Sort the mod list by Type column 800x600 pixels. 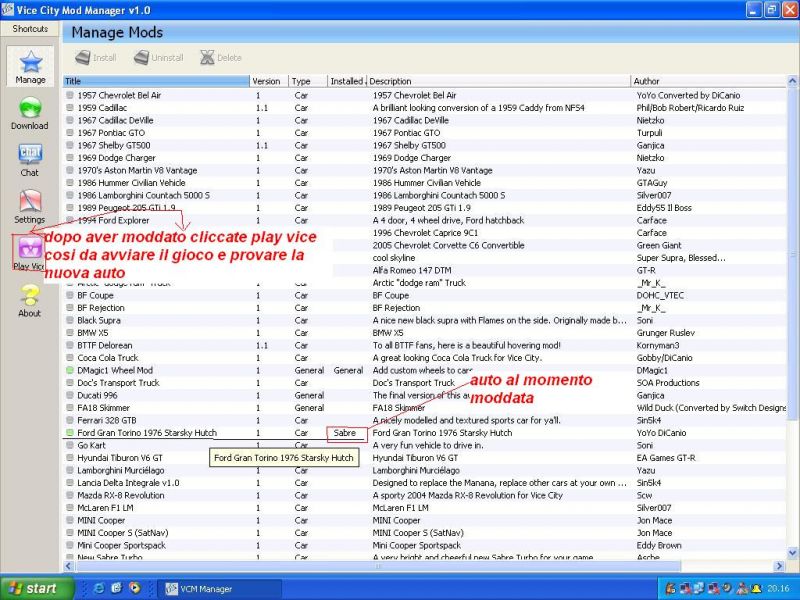click(308, 81)
